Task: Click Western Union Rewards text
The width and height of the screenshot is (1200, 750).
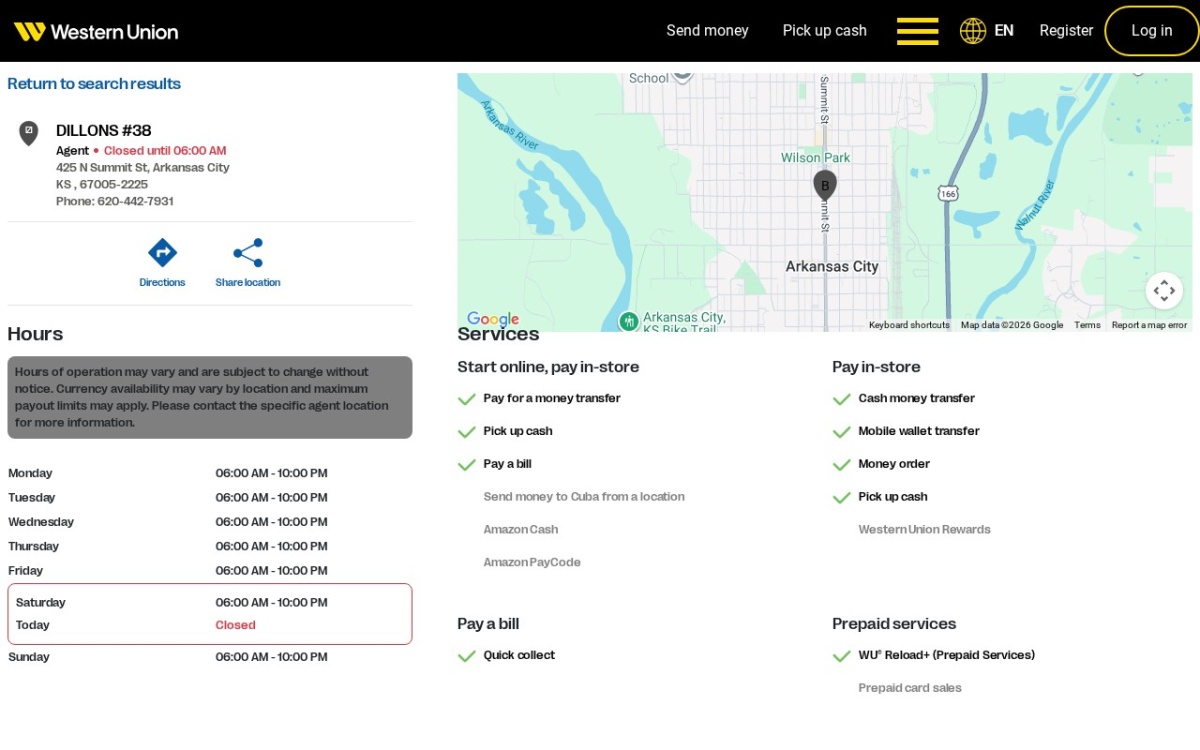Action: (x=924, y=530)
